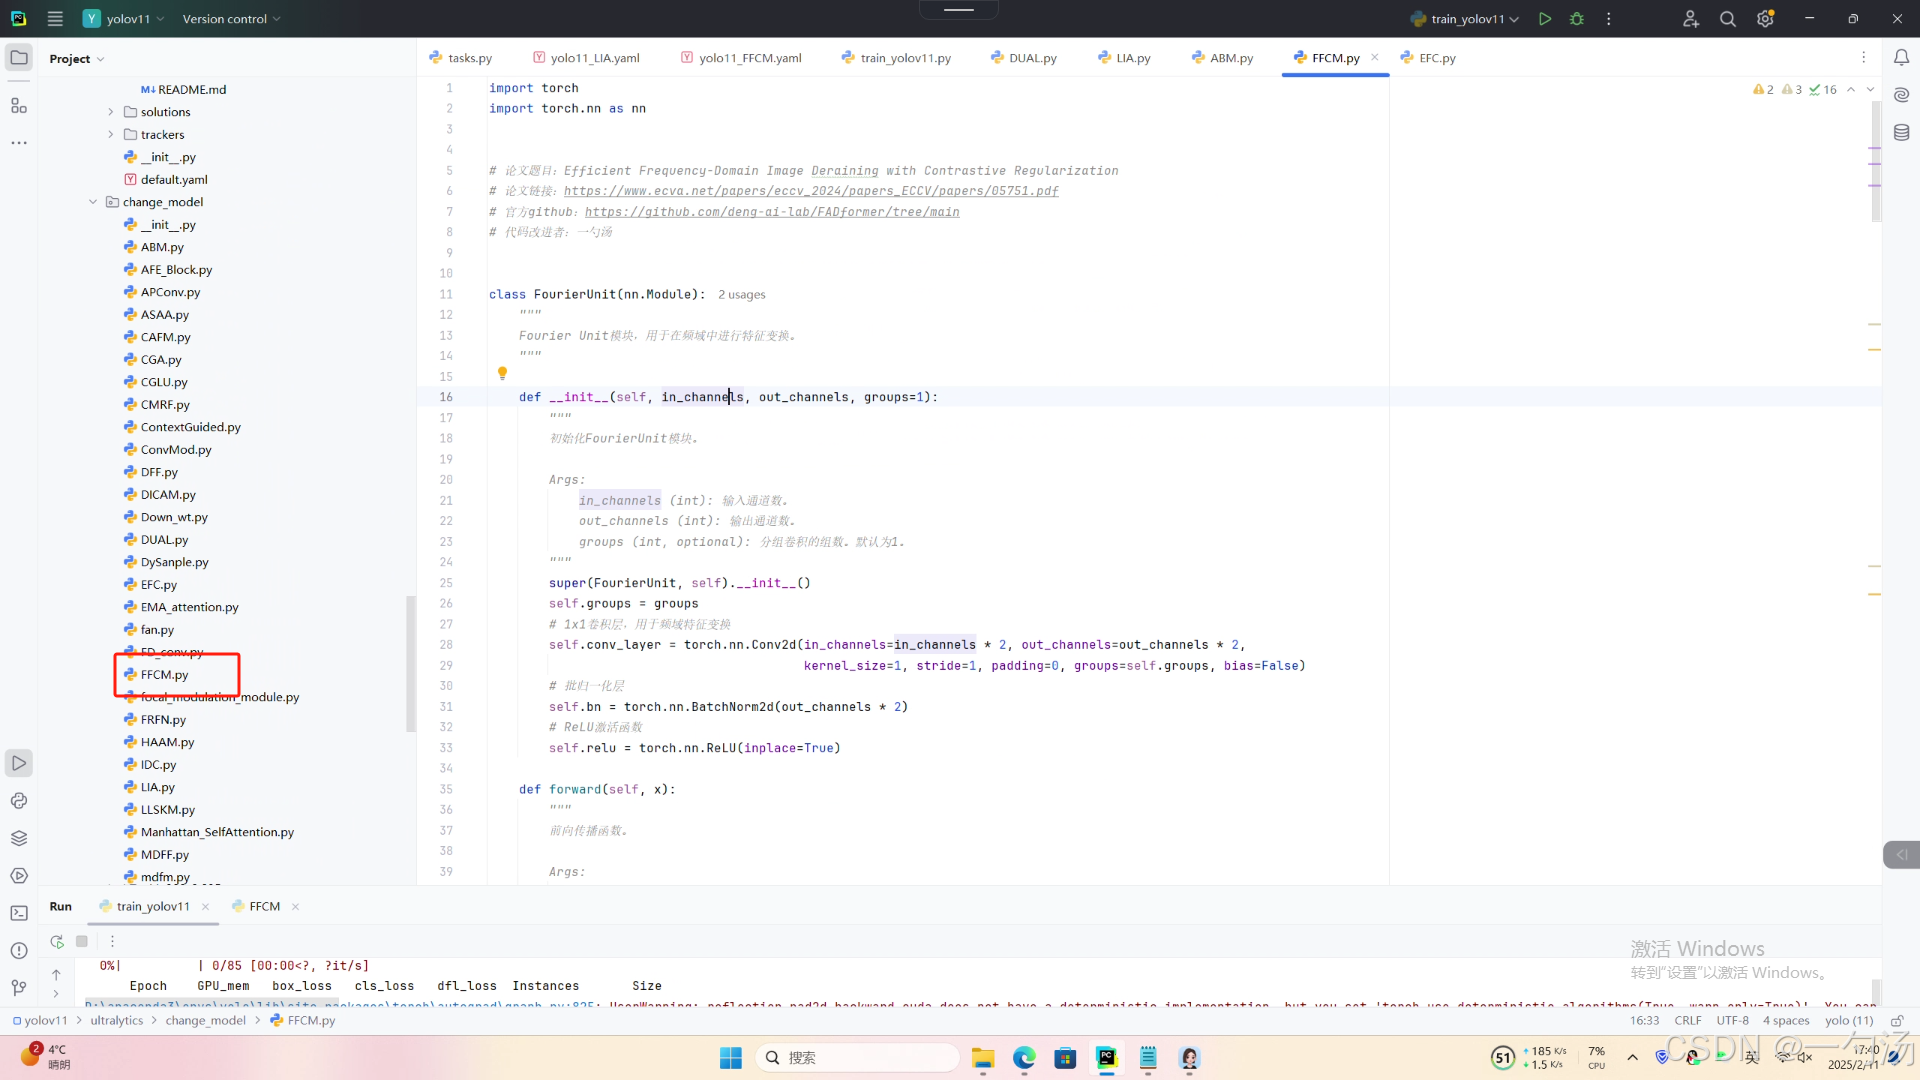The image size is (1920, 1080).
Task: Open the Python Packages tool window
Action: [x=19, y=838]
